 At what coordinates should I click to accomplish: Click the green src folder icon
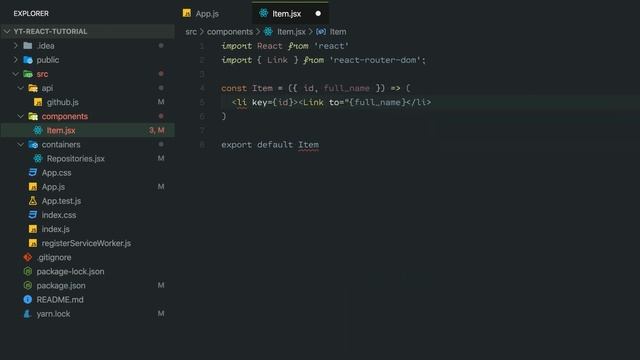point(28,74)
